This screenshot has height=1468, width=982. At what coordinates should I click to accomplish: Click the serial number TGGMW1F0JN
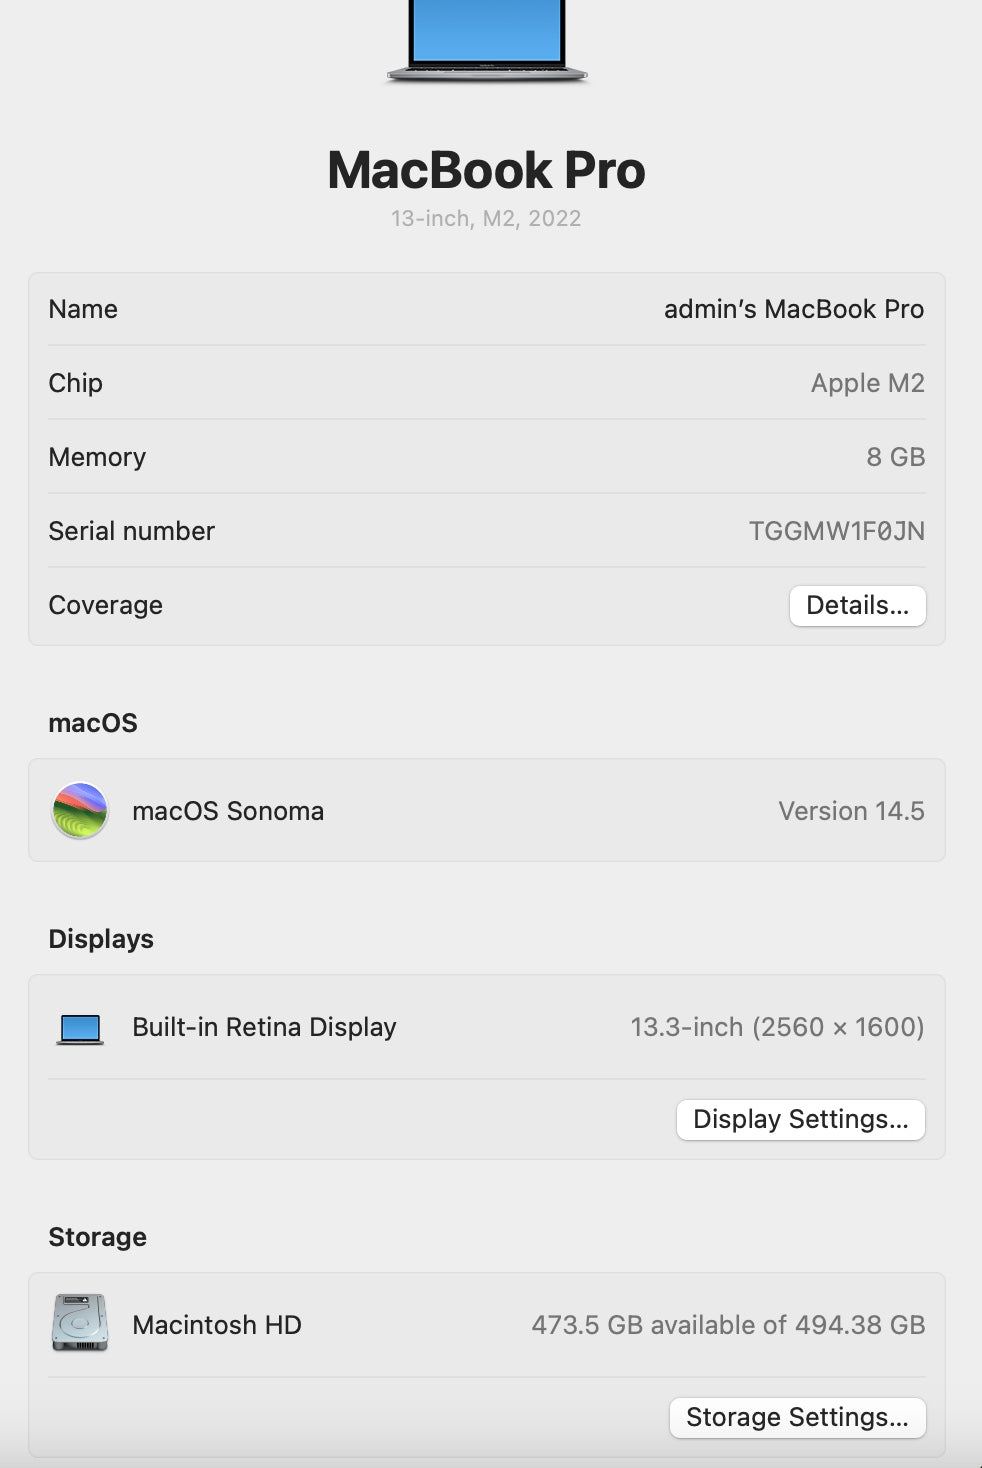click(x=837, y=531)
